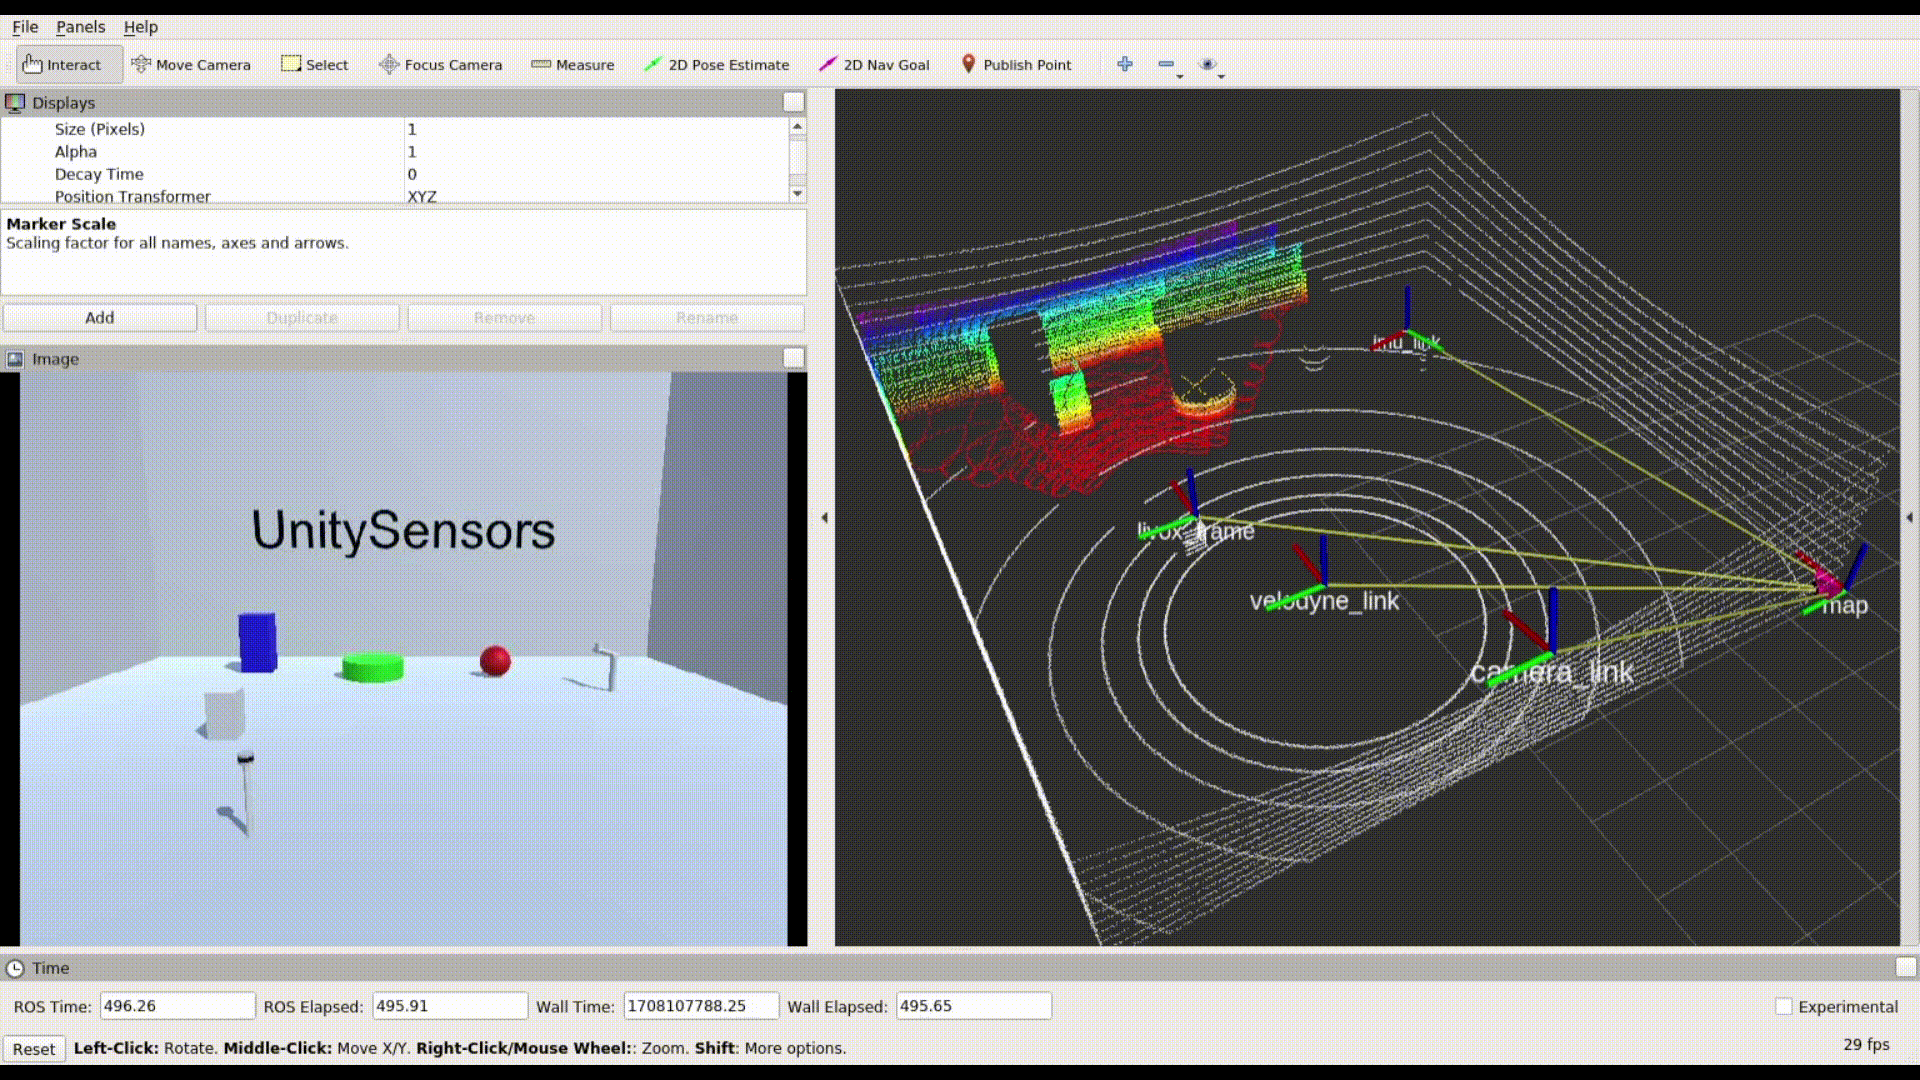Open the File menu

coord(24,25)
